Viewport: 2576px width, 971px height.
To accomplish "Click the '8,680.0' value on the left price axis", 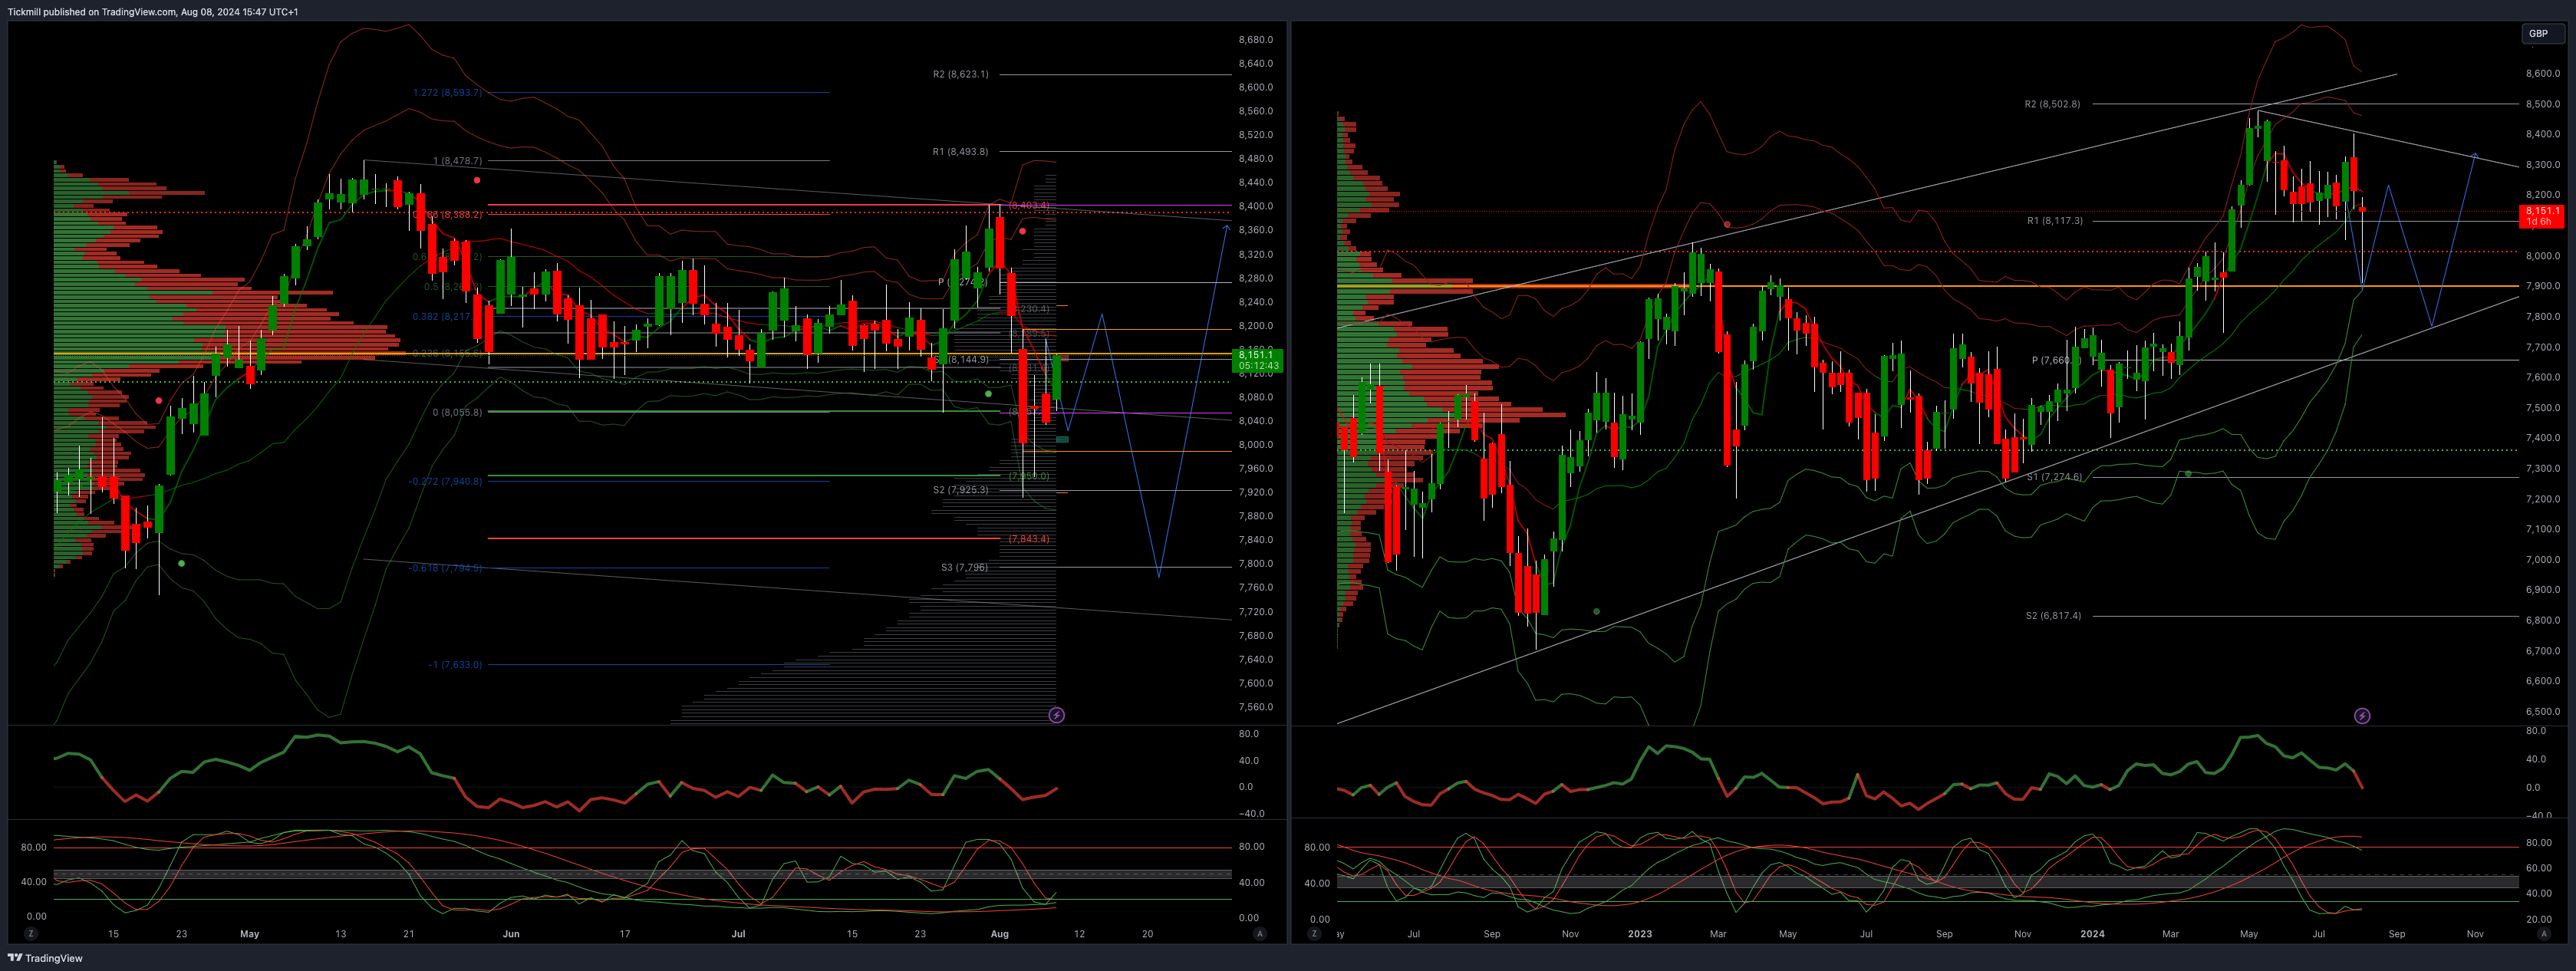I will (1255, 40).
